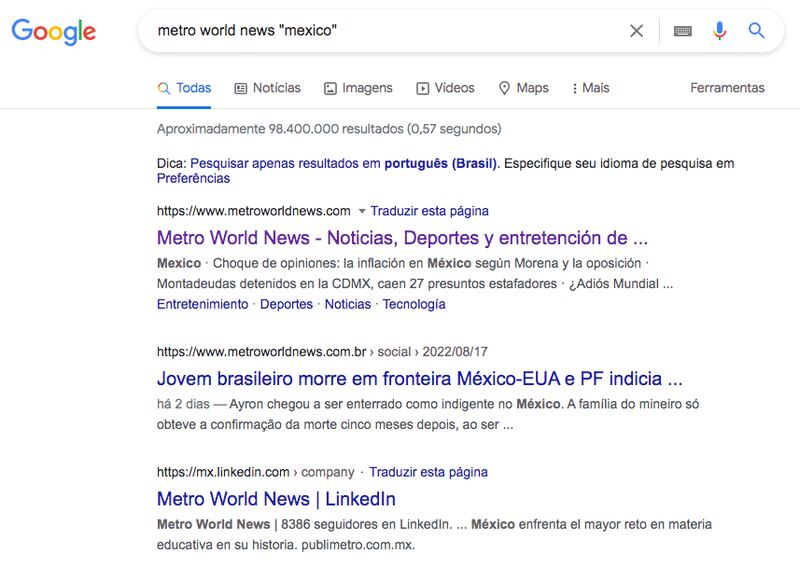800x567 pixels.
Task: Open the Maps tab
Action: coord(523,88)
